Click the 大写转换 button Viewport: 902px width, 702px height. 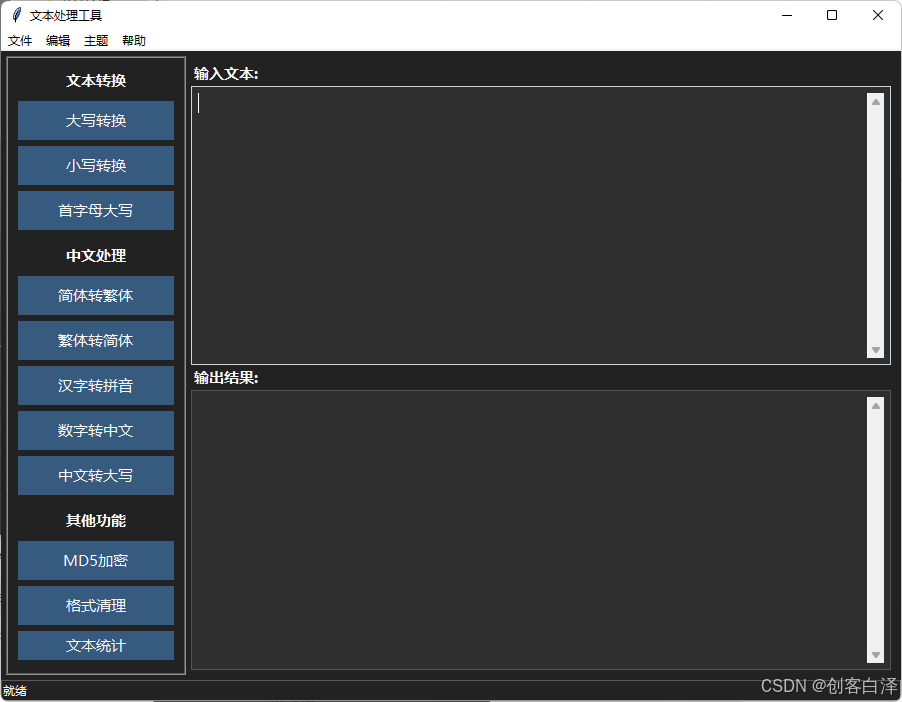tap(95, 120)
